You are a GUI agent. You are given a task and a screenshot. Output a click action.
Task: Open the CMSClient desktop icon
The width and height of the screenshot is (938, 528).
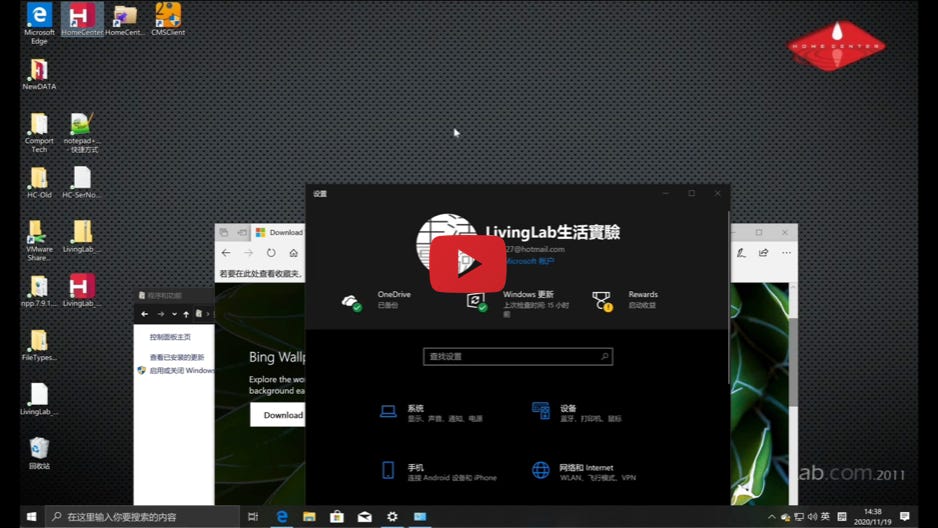168,19
